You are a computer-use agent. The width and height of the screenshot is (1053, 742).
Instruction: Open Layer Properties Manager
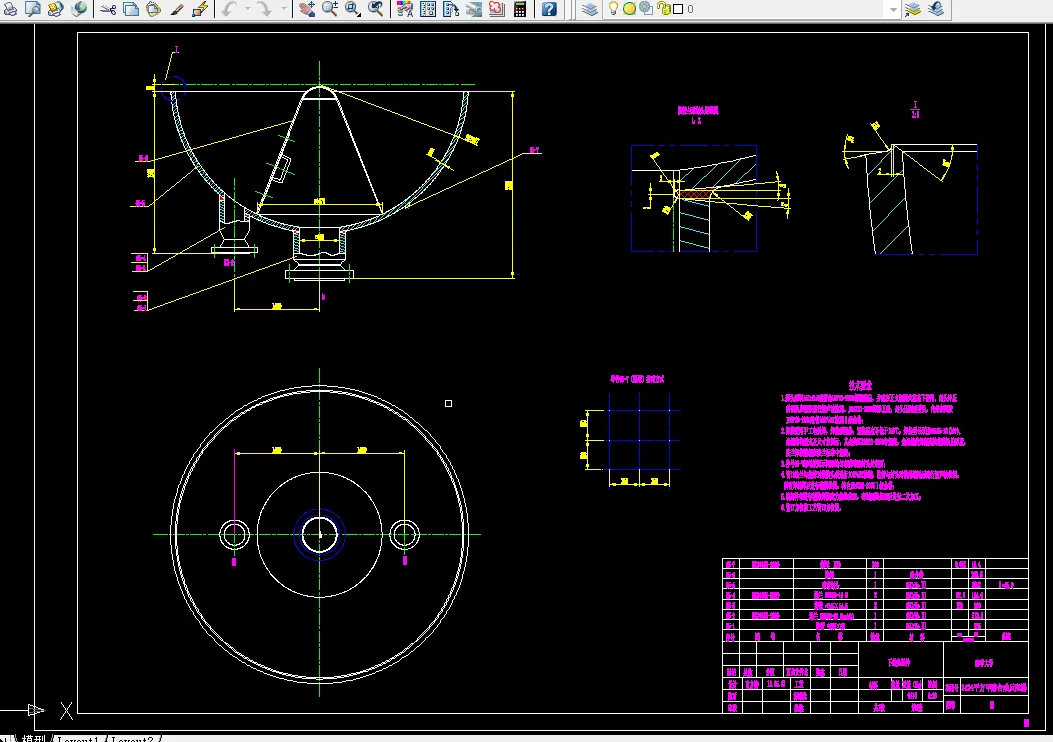pyautogui.click(x=590, y=9)
